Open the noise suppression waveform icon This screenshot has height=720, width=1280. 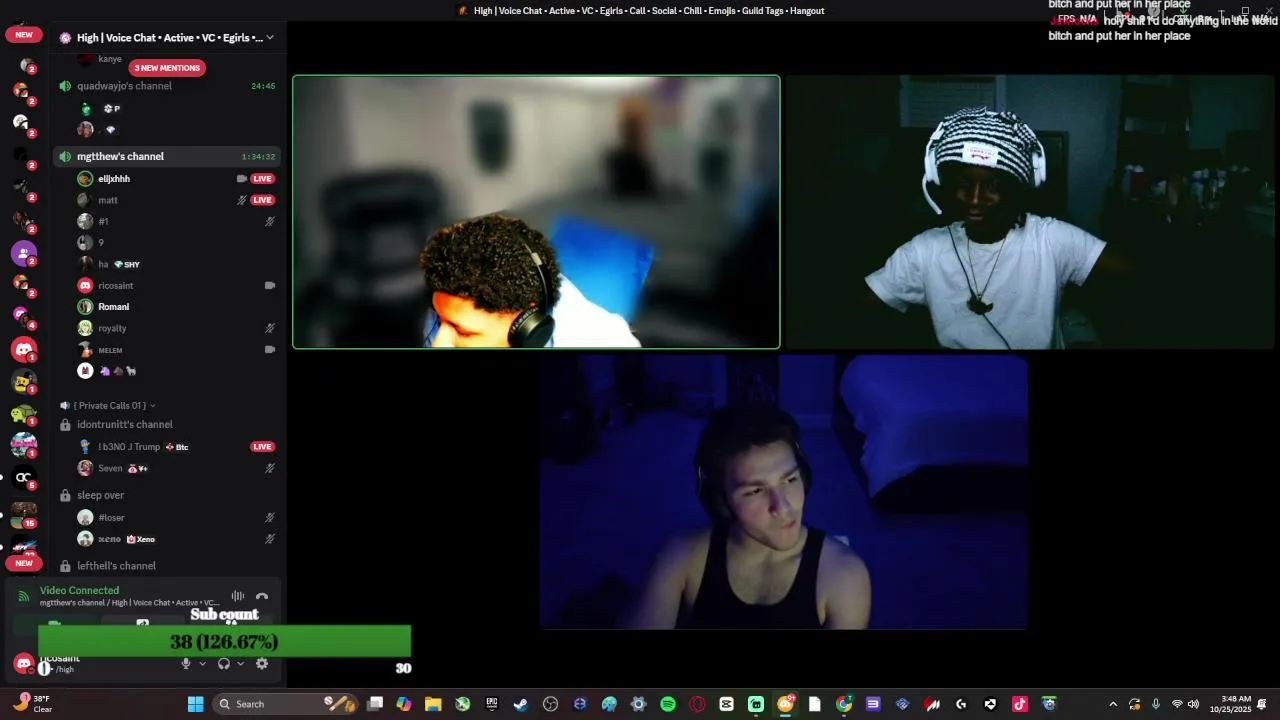pos(238,596)
